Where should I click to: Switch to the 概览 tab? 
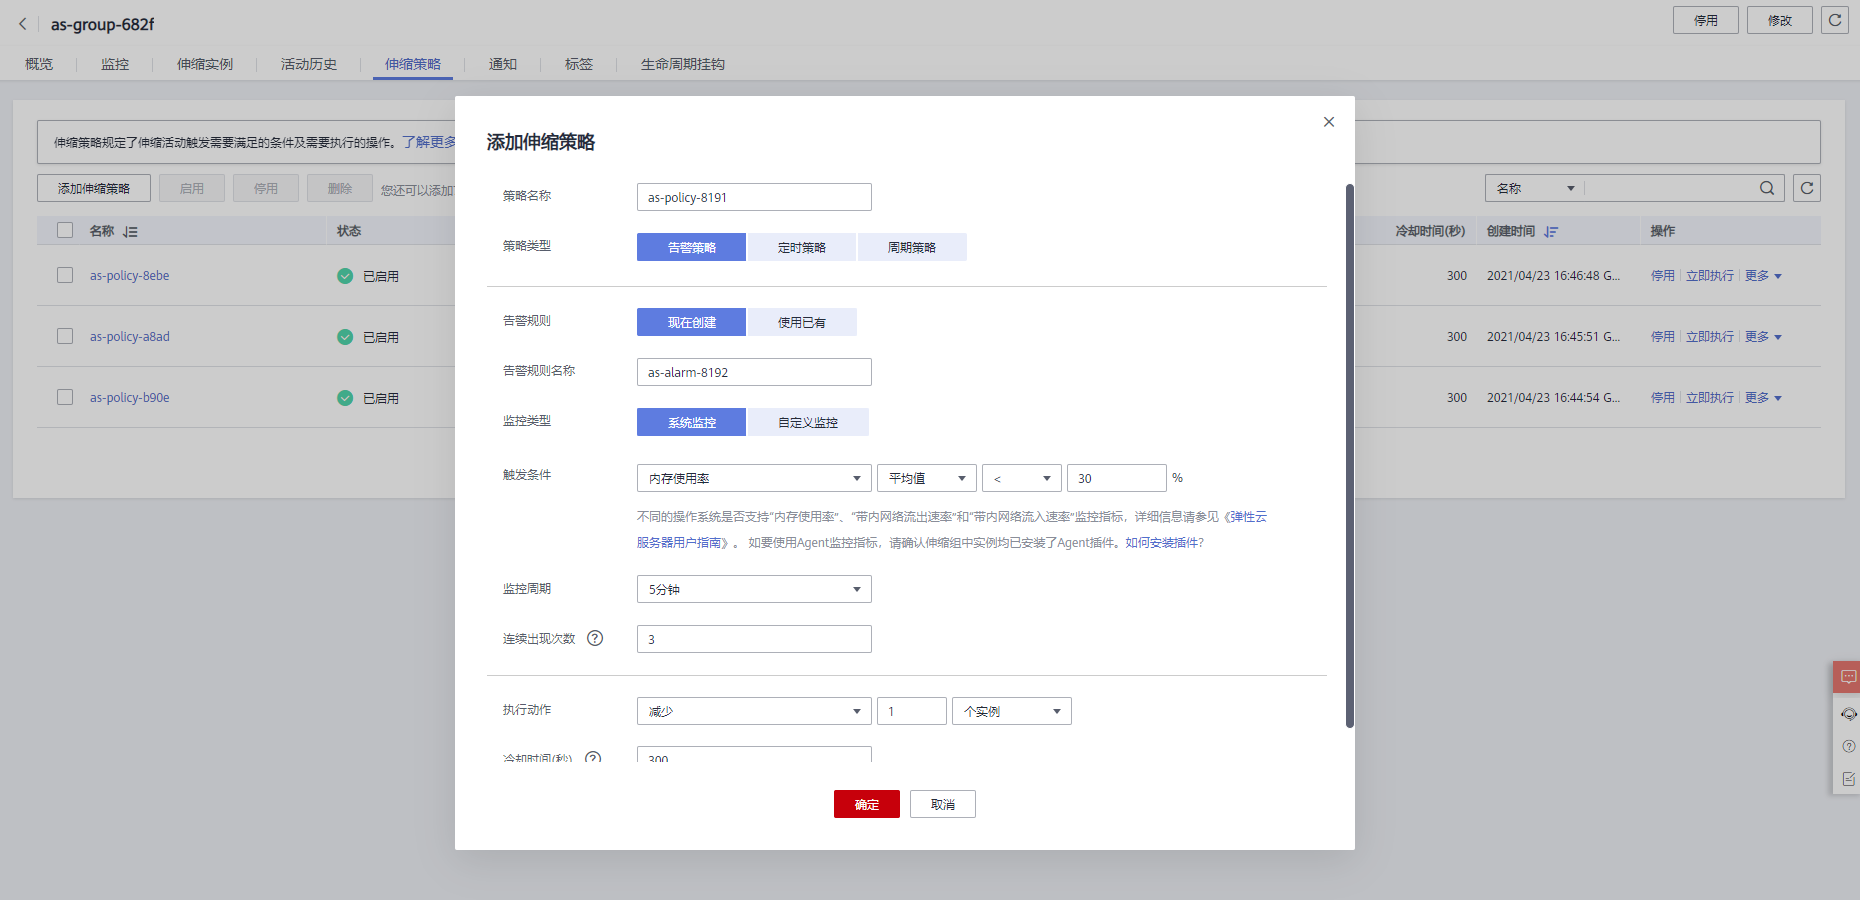coord(39,64)
